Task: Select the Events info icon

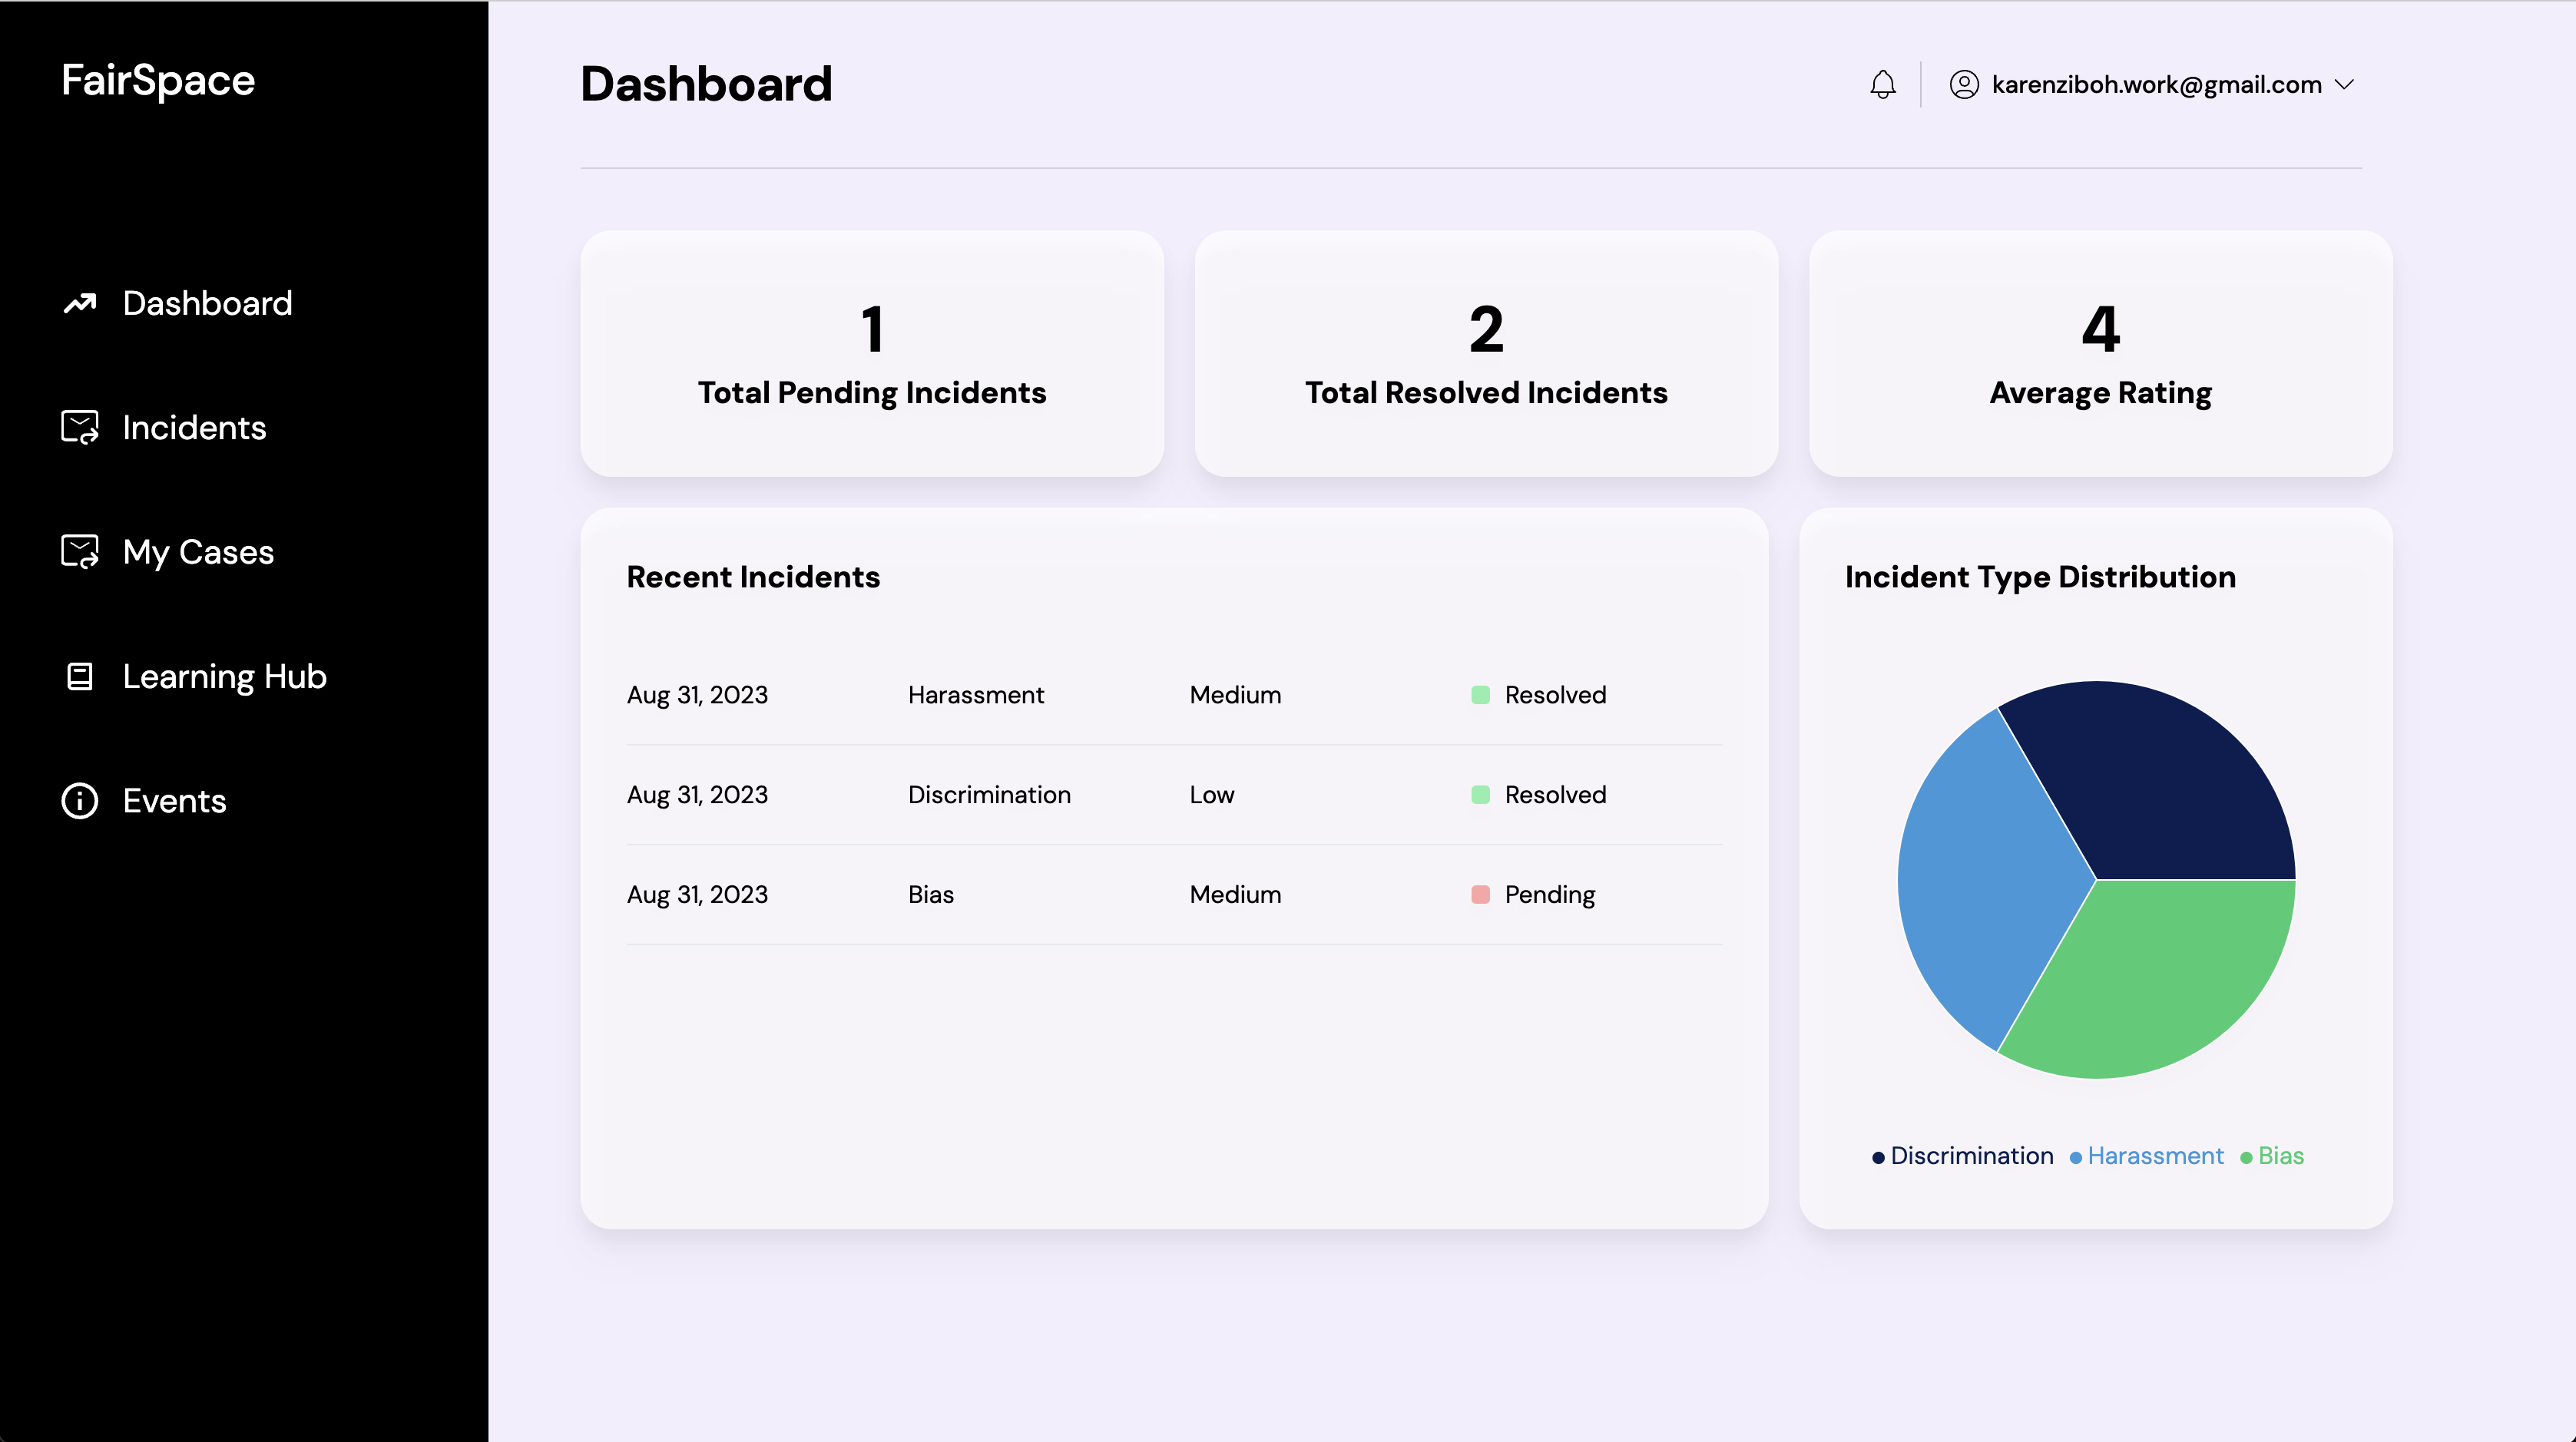Action: pyautogui.click(x=79, y=800)
